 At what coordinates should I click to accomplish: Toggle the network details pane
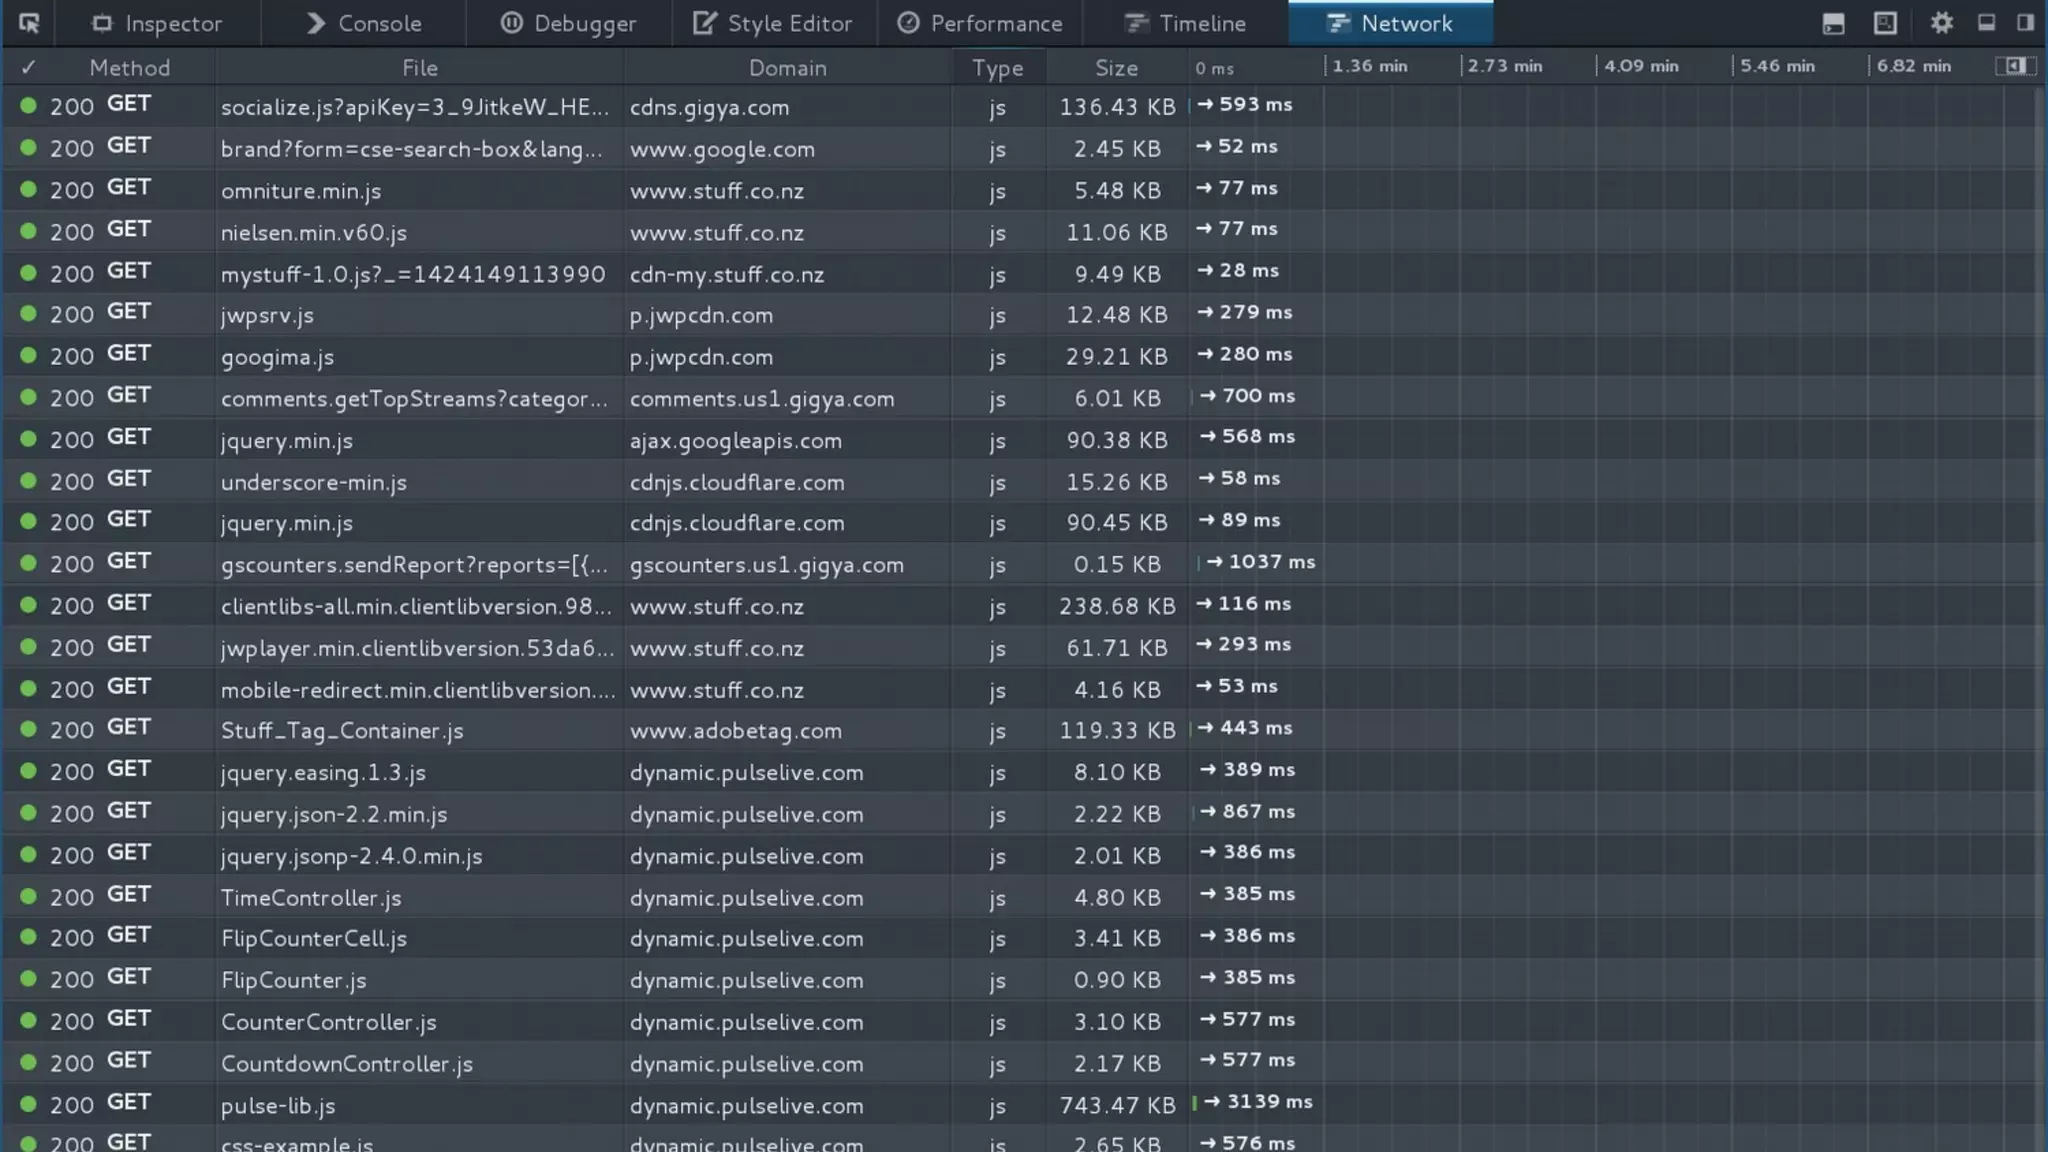2015,66
